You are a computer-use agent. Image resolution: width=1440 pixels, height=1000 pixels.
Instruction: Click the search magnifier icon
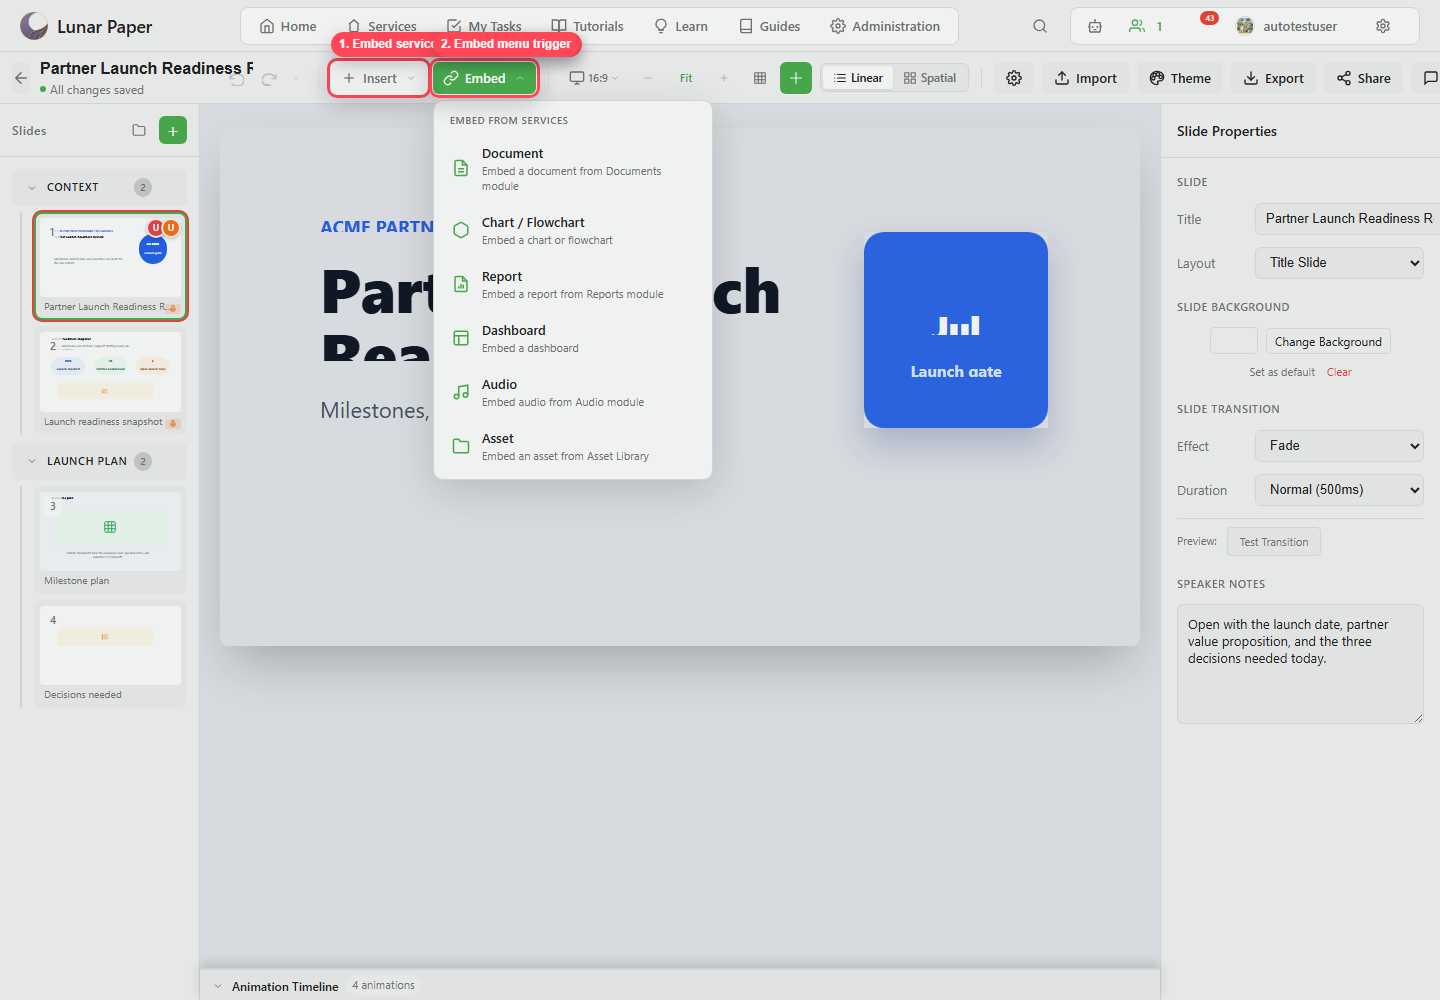pos(1040,26)
